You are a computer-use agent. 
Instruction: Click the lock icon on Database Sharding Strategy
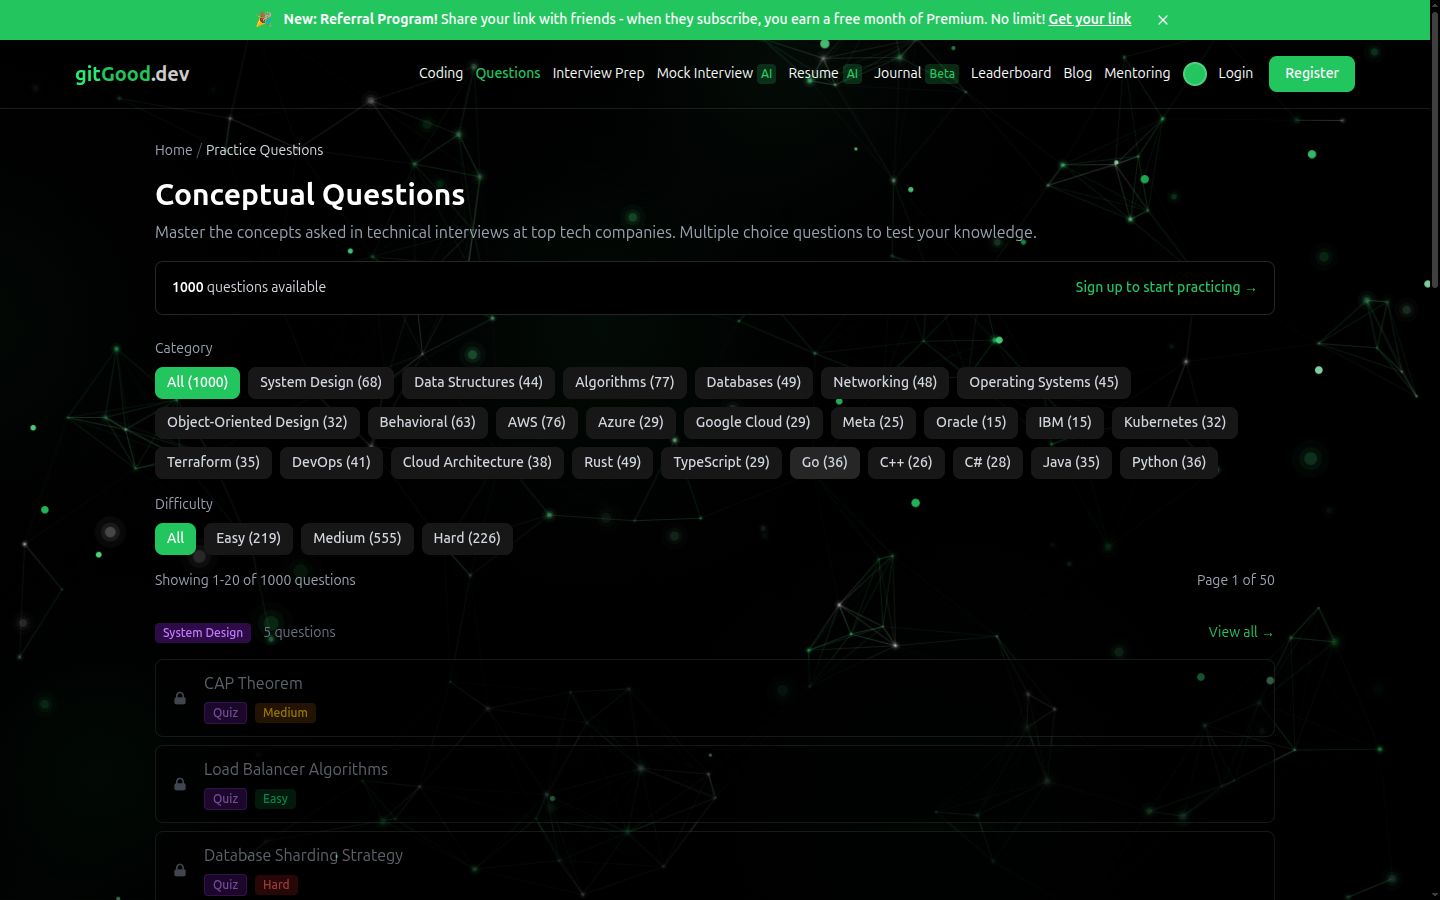(x=180, y=870)
